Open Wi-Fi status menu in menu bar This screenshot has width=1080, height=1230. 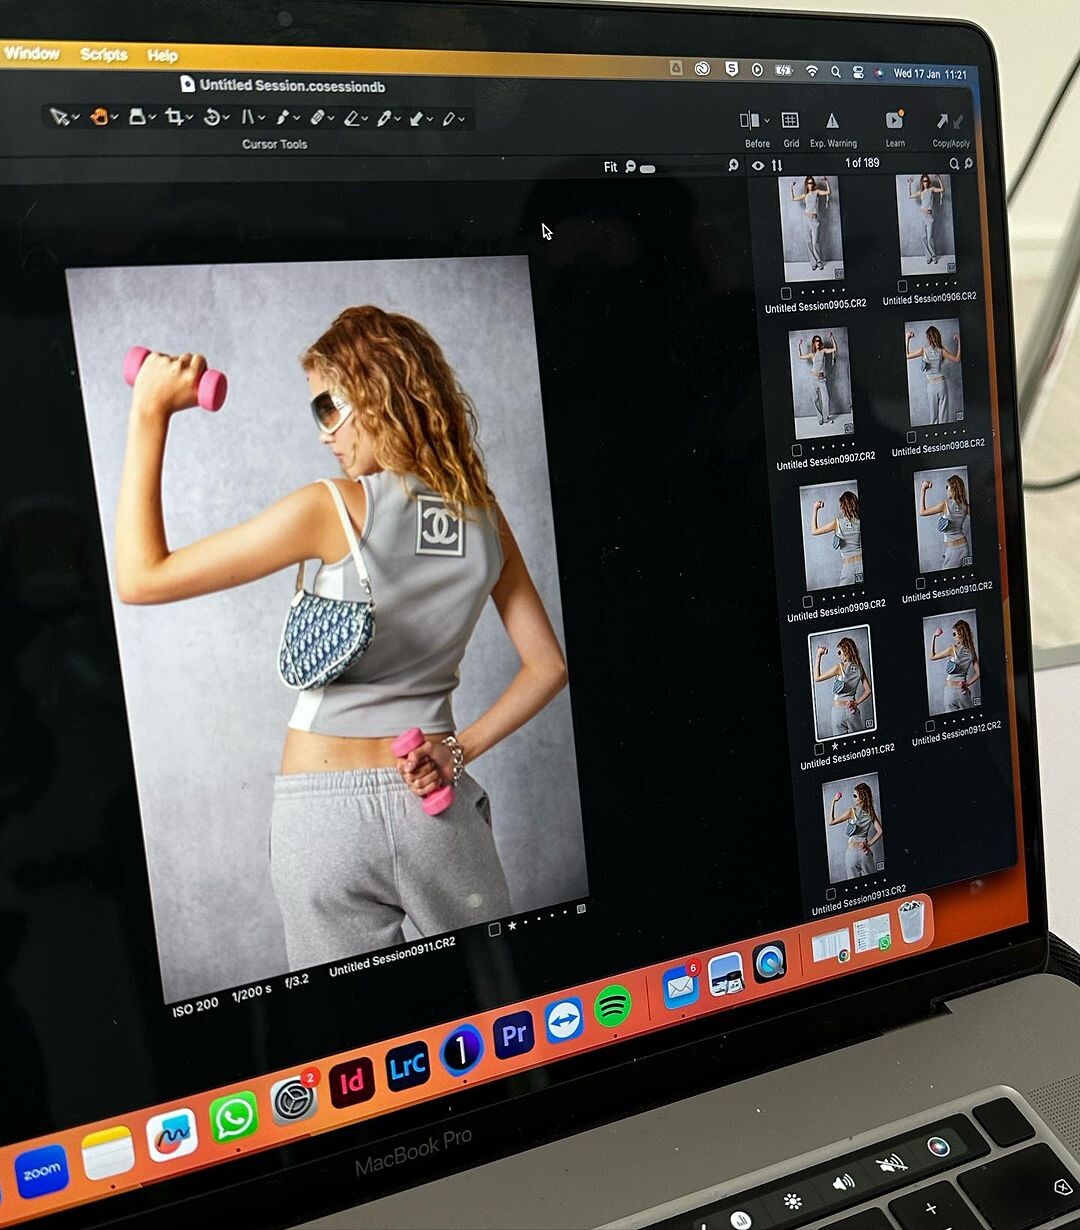(812, 71)
